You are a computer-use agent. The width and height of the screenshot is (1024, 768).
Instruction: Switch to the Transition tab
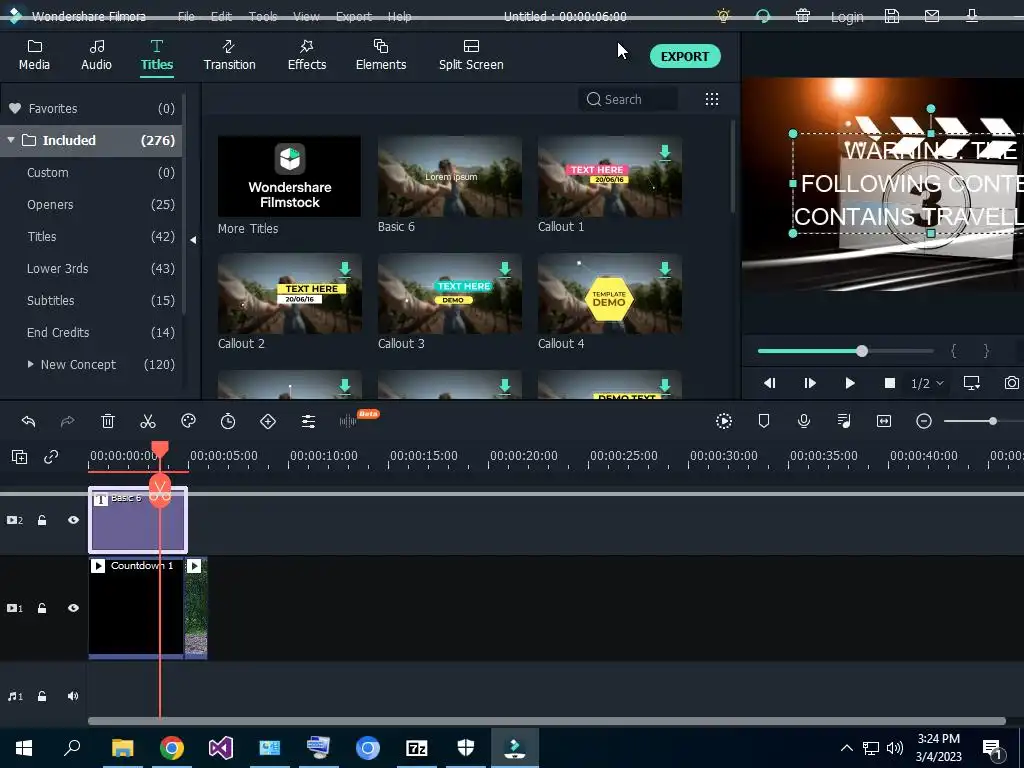[229, 56]
